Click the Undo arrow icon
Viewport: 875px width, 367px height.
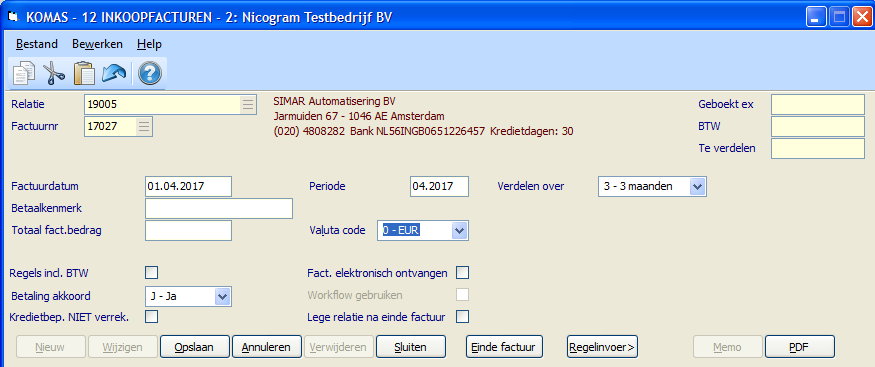[x=114, y=73]
